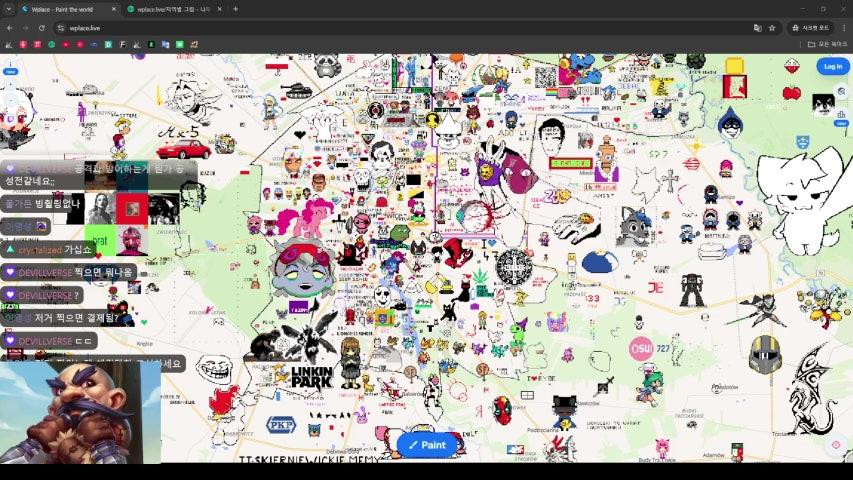Click the trollface pixel art
Viewport: 853px width, 480px height.
click(214, 370)
